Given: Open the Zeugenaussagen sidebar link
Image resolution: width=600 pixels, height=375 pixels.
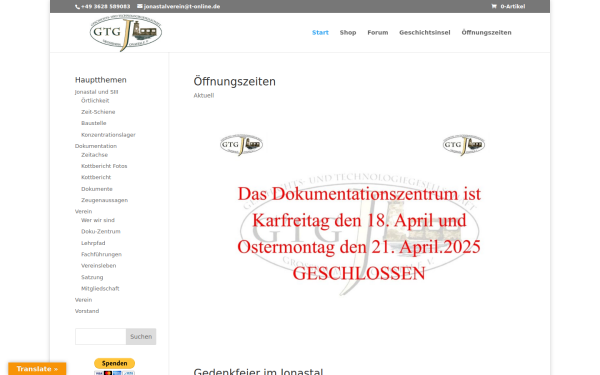Looking at the screenshot, I should 104,200.
